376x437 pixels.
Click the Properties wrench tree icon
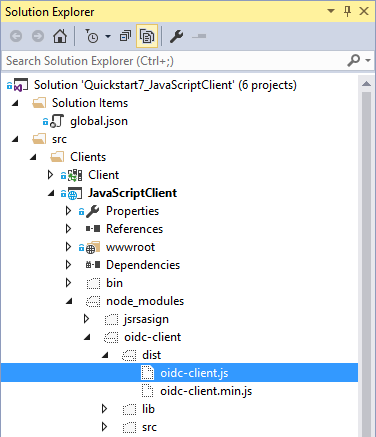(x=93, y=211)
